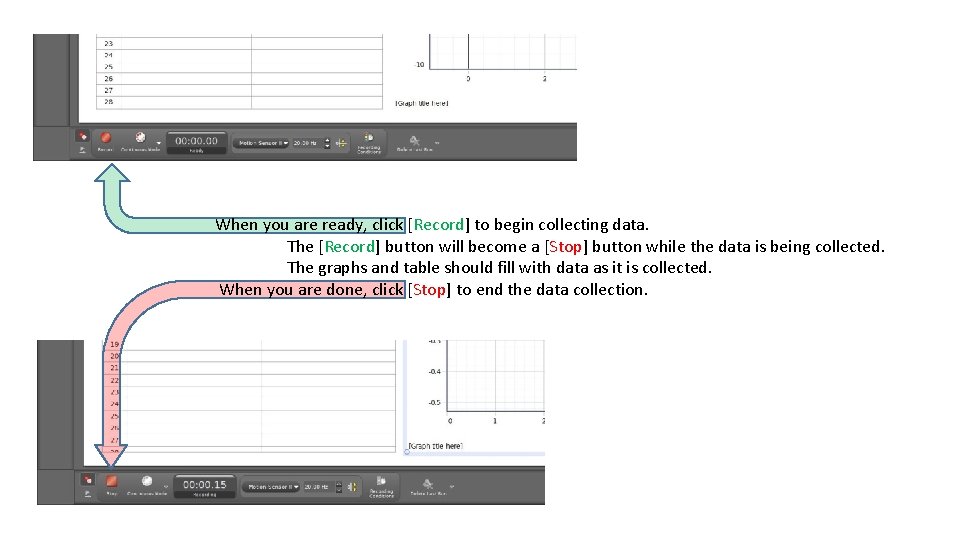Select the record mode icon left of Record
Viewport: 960px width, 540px height.
coord(82,136)
